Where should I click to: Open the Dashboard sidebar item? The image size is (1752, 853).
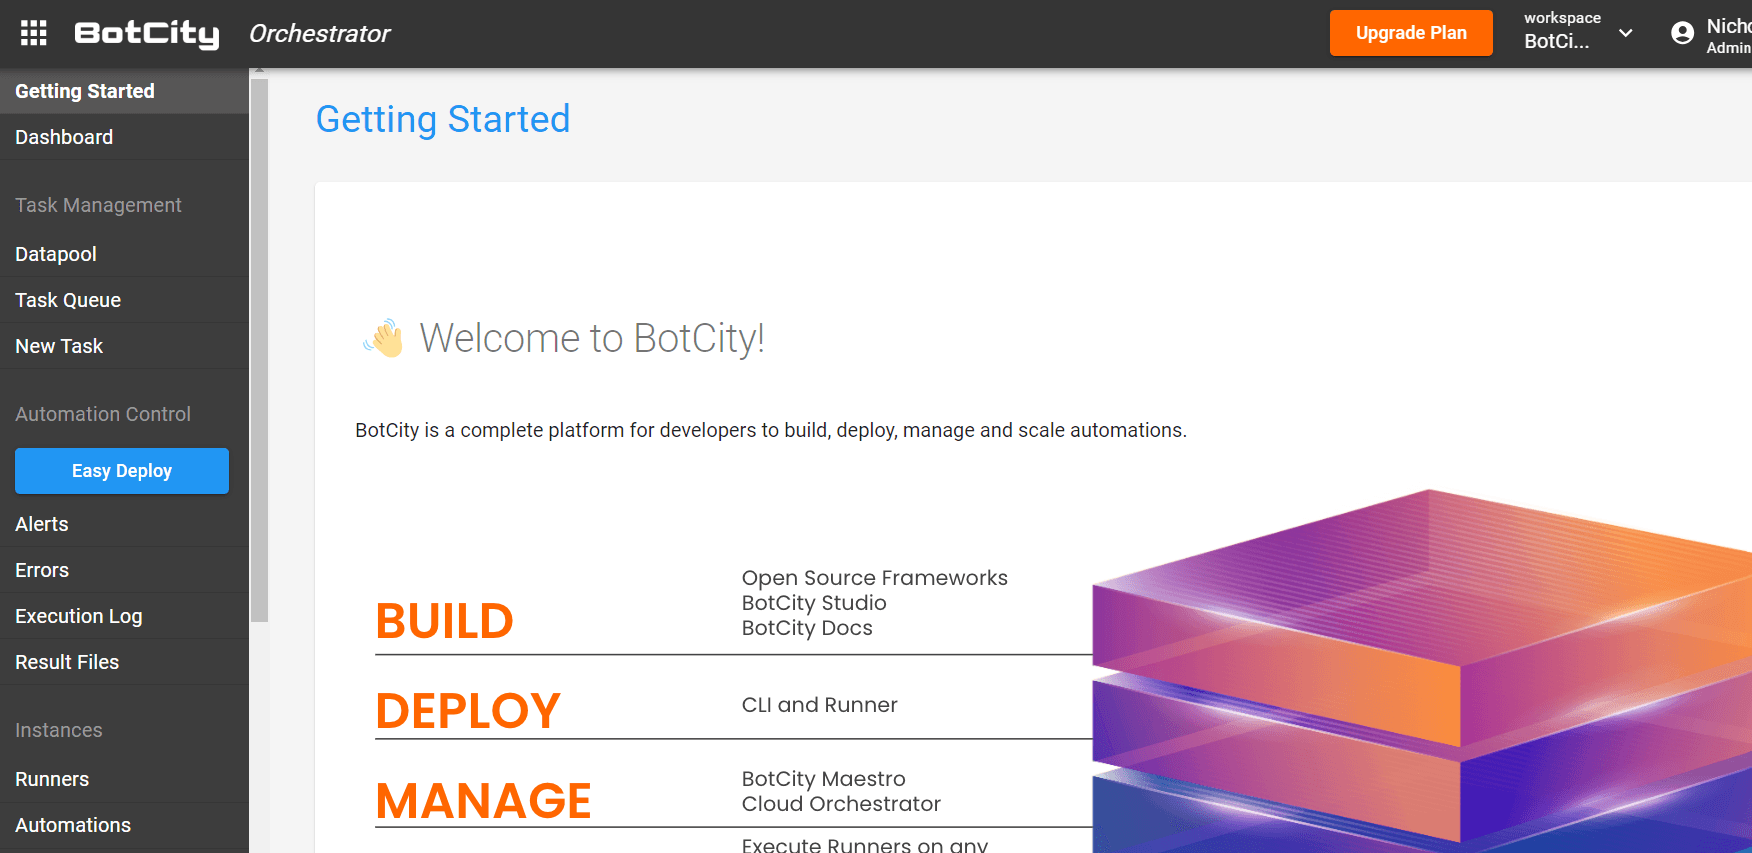(124, 137)
